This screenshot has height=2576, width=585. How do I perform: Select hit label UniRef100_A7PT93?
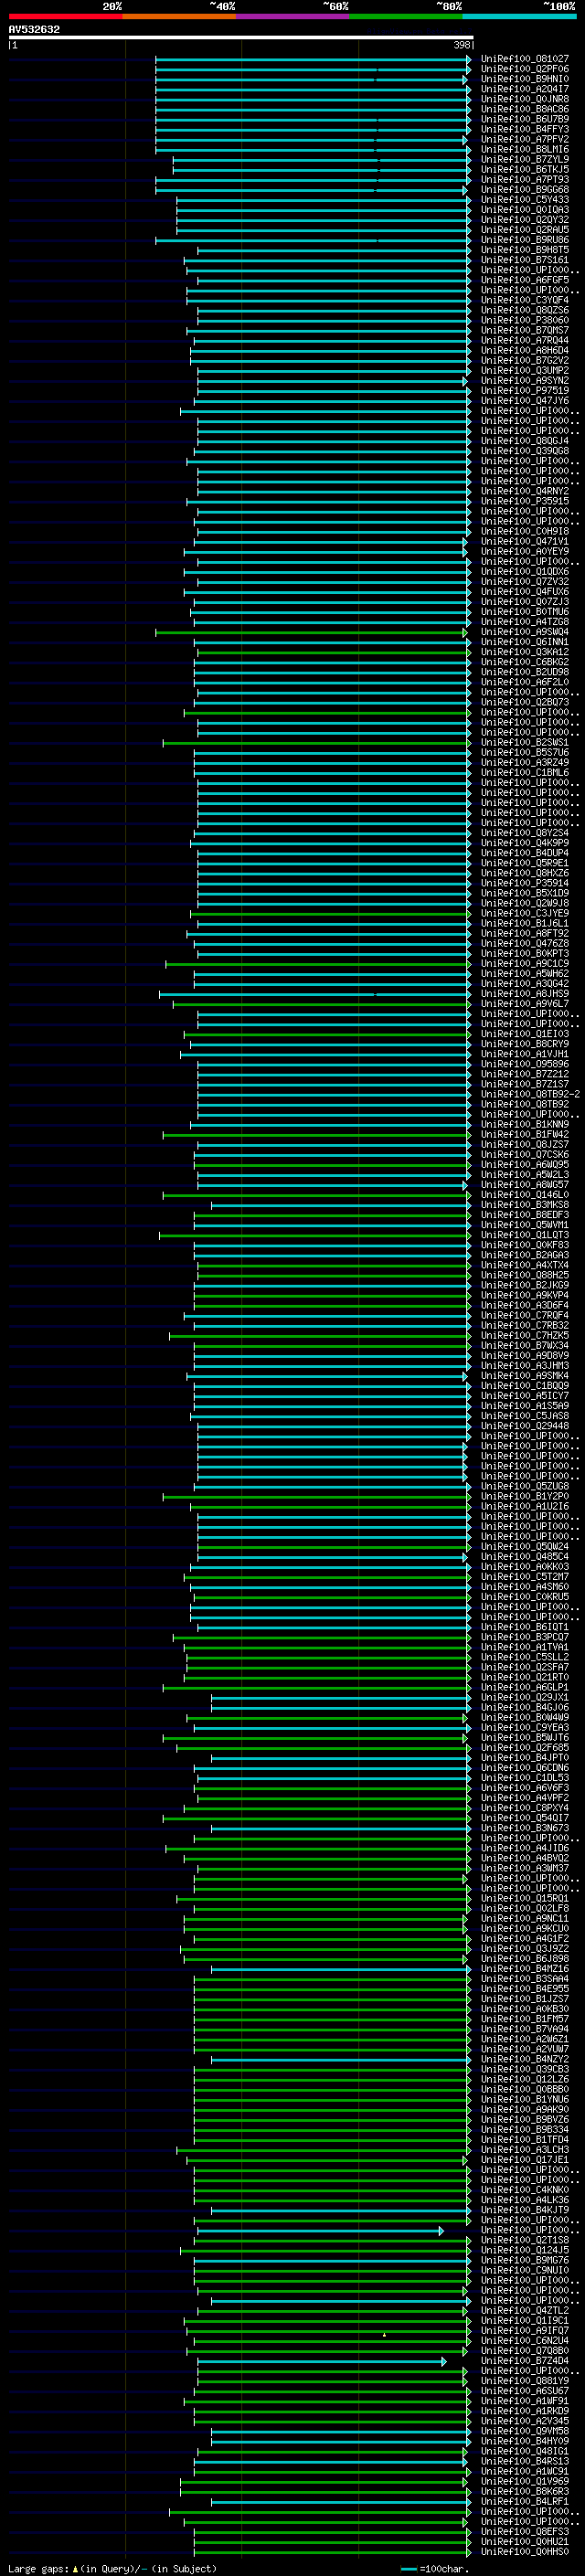pyautogui.click(x=525, y=179)
